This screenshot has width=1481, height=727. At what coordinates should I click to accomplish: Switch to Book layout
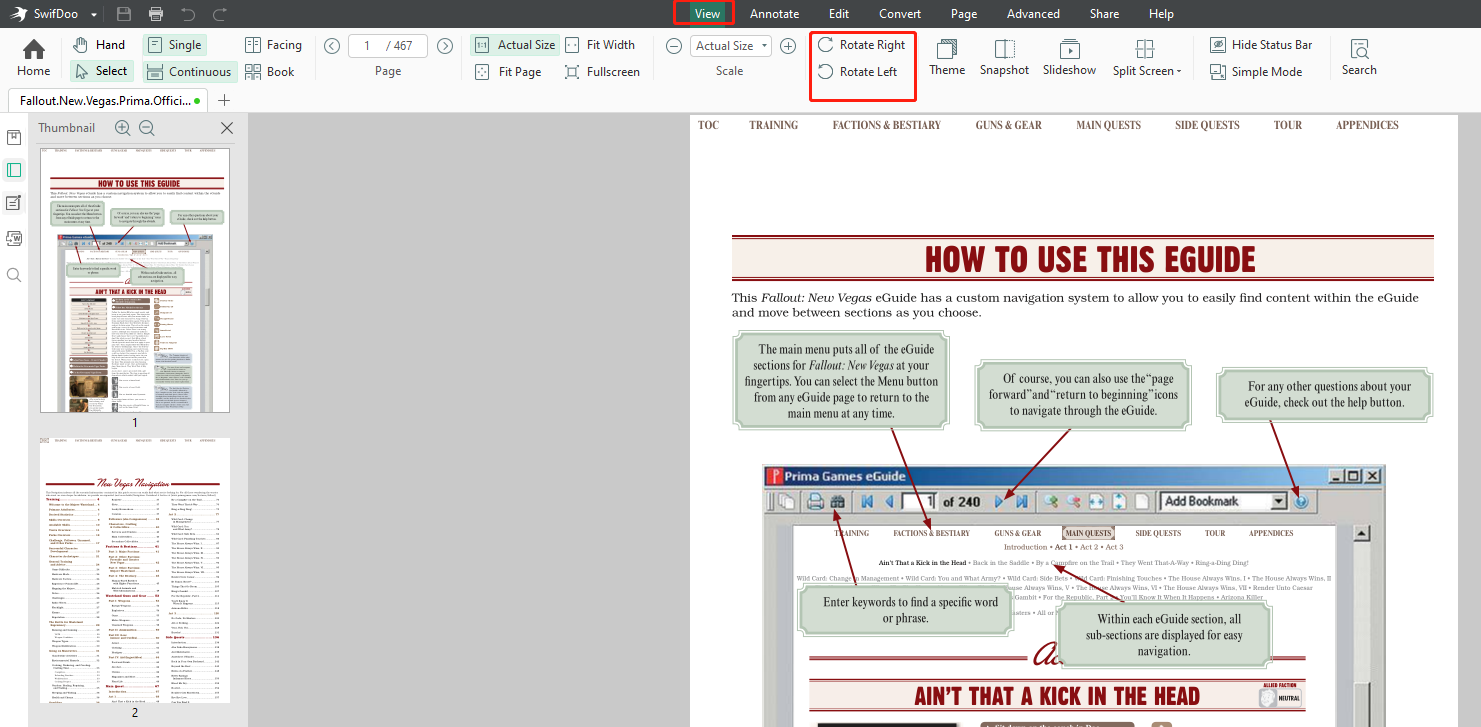click(x=270, y=71)
